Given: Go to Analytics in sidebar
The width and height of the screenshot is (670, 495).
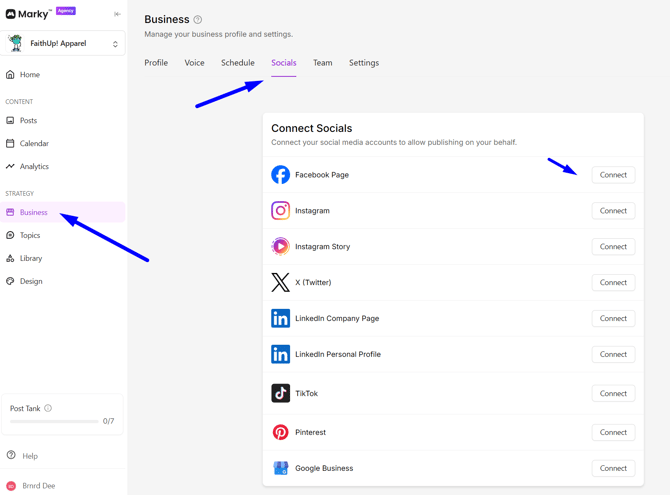Looking at the screenshot, I should pyautogui.click(x=34, y=167).
